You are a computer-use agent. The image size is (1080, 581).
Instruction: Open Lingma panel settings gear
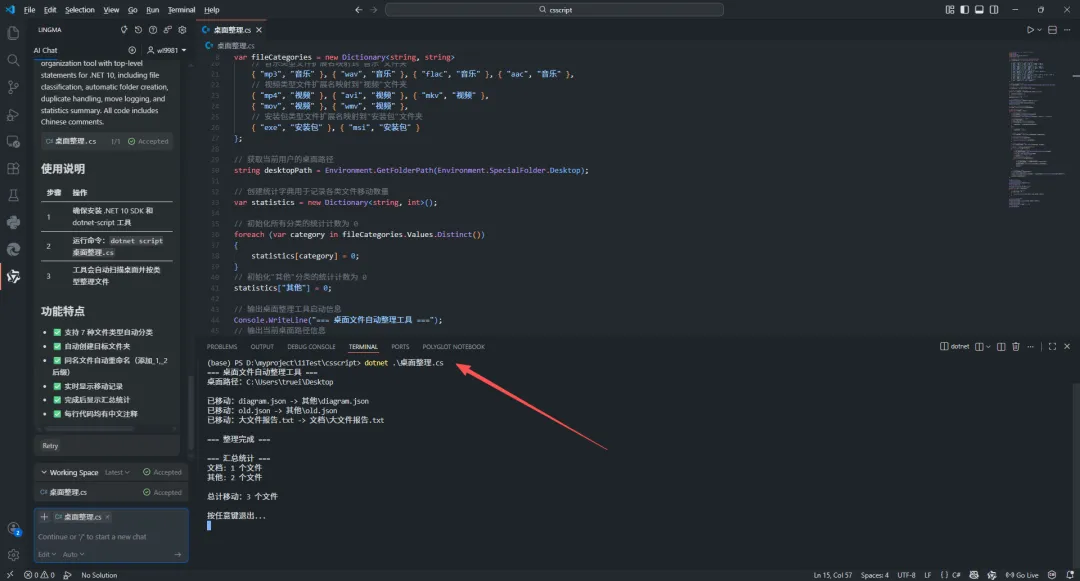tap(183, 30)
